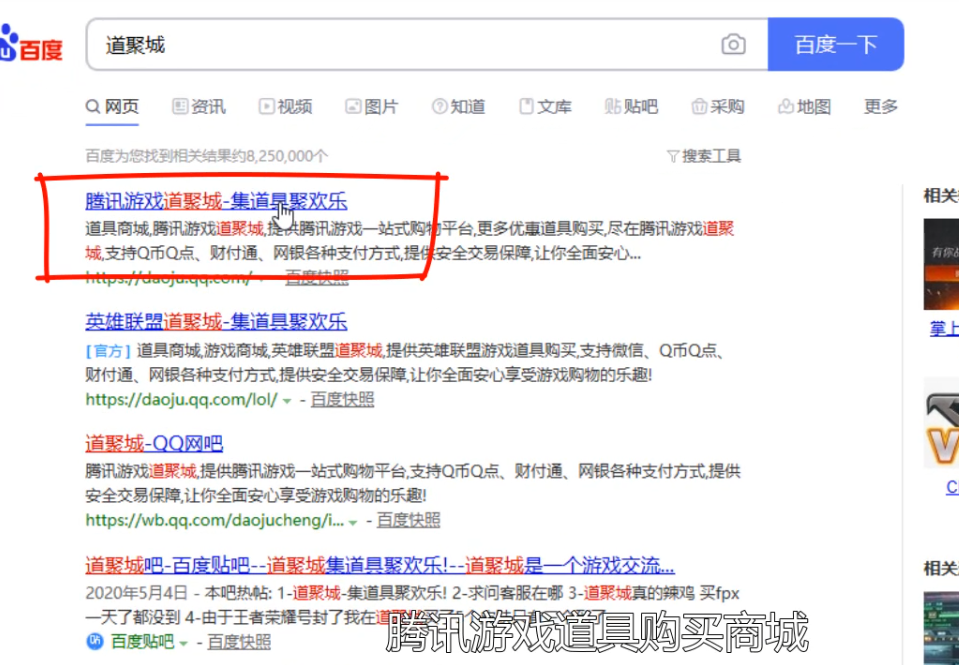
Task: Open the 道聚城吧-百度贴吧 result title
Action: 380,565
